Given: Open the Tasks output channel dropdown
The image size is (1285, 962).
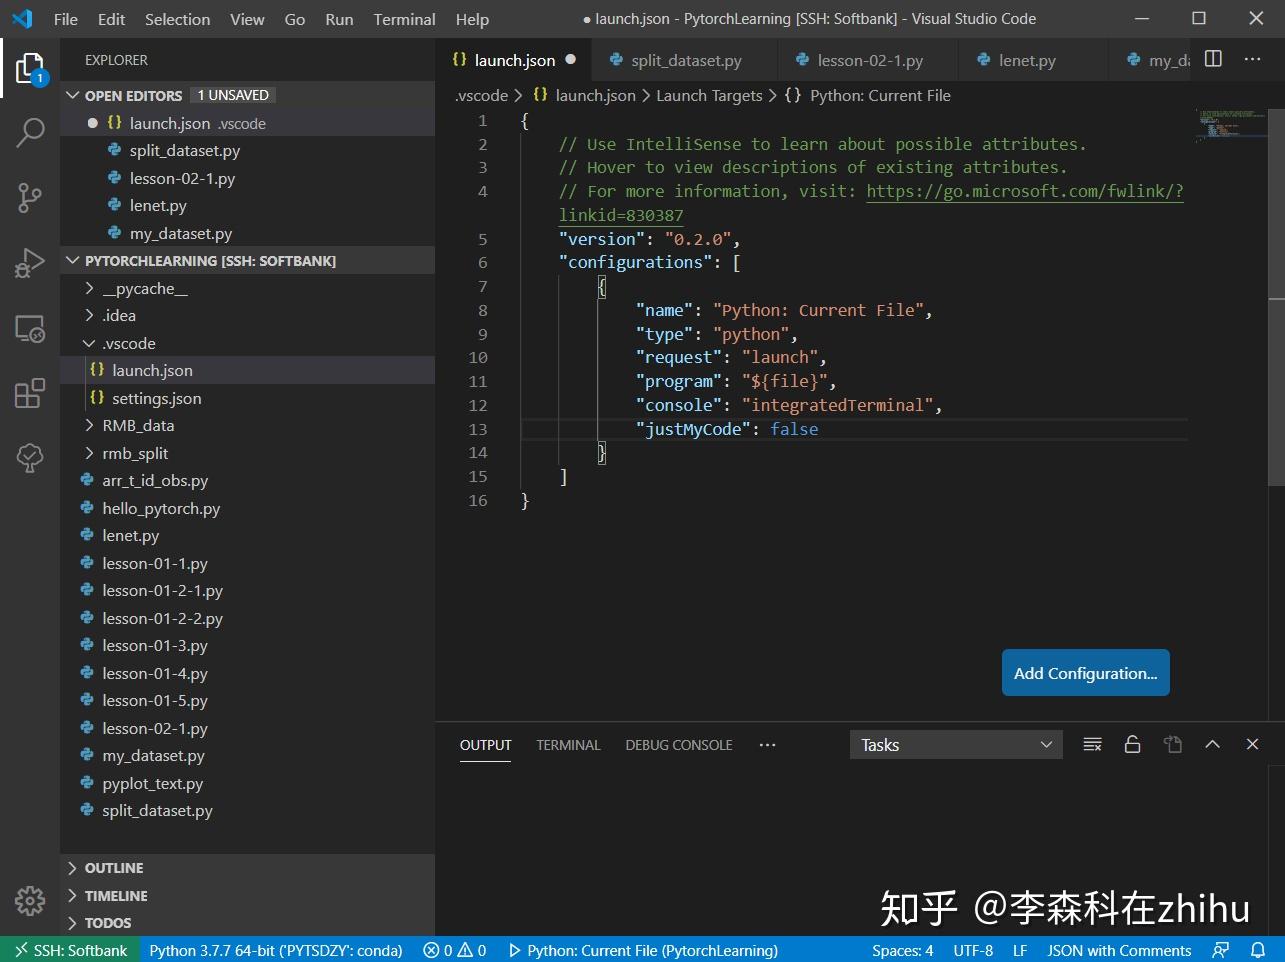Looking at the screenshot, I should click(x=955, y=744).
